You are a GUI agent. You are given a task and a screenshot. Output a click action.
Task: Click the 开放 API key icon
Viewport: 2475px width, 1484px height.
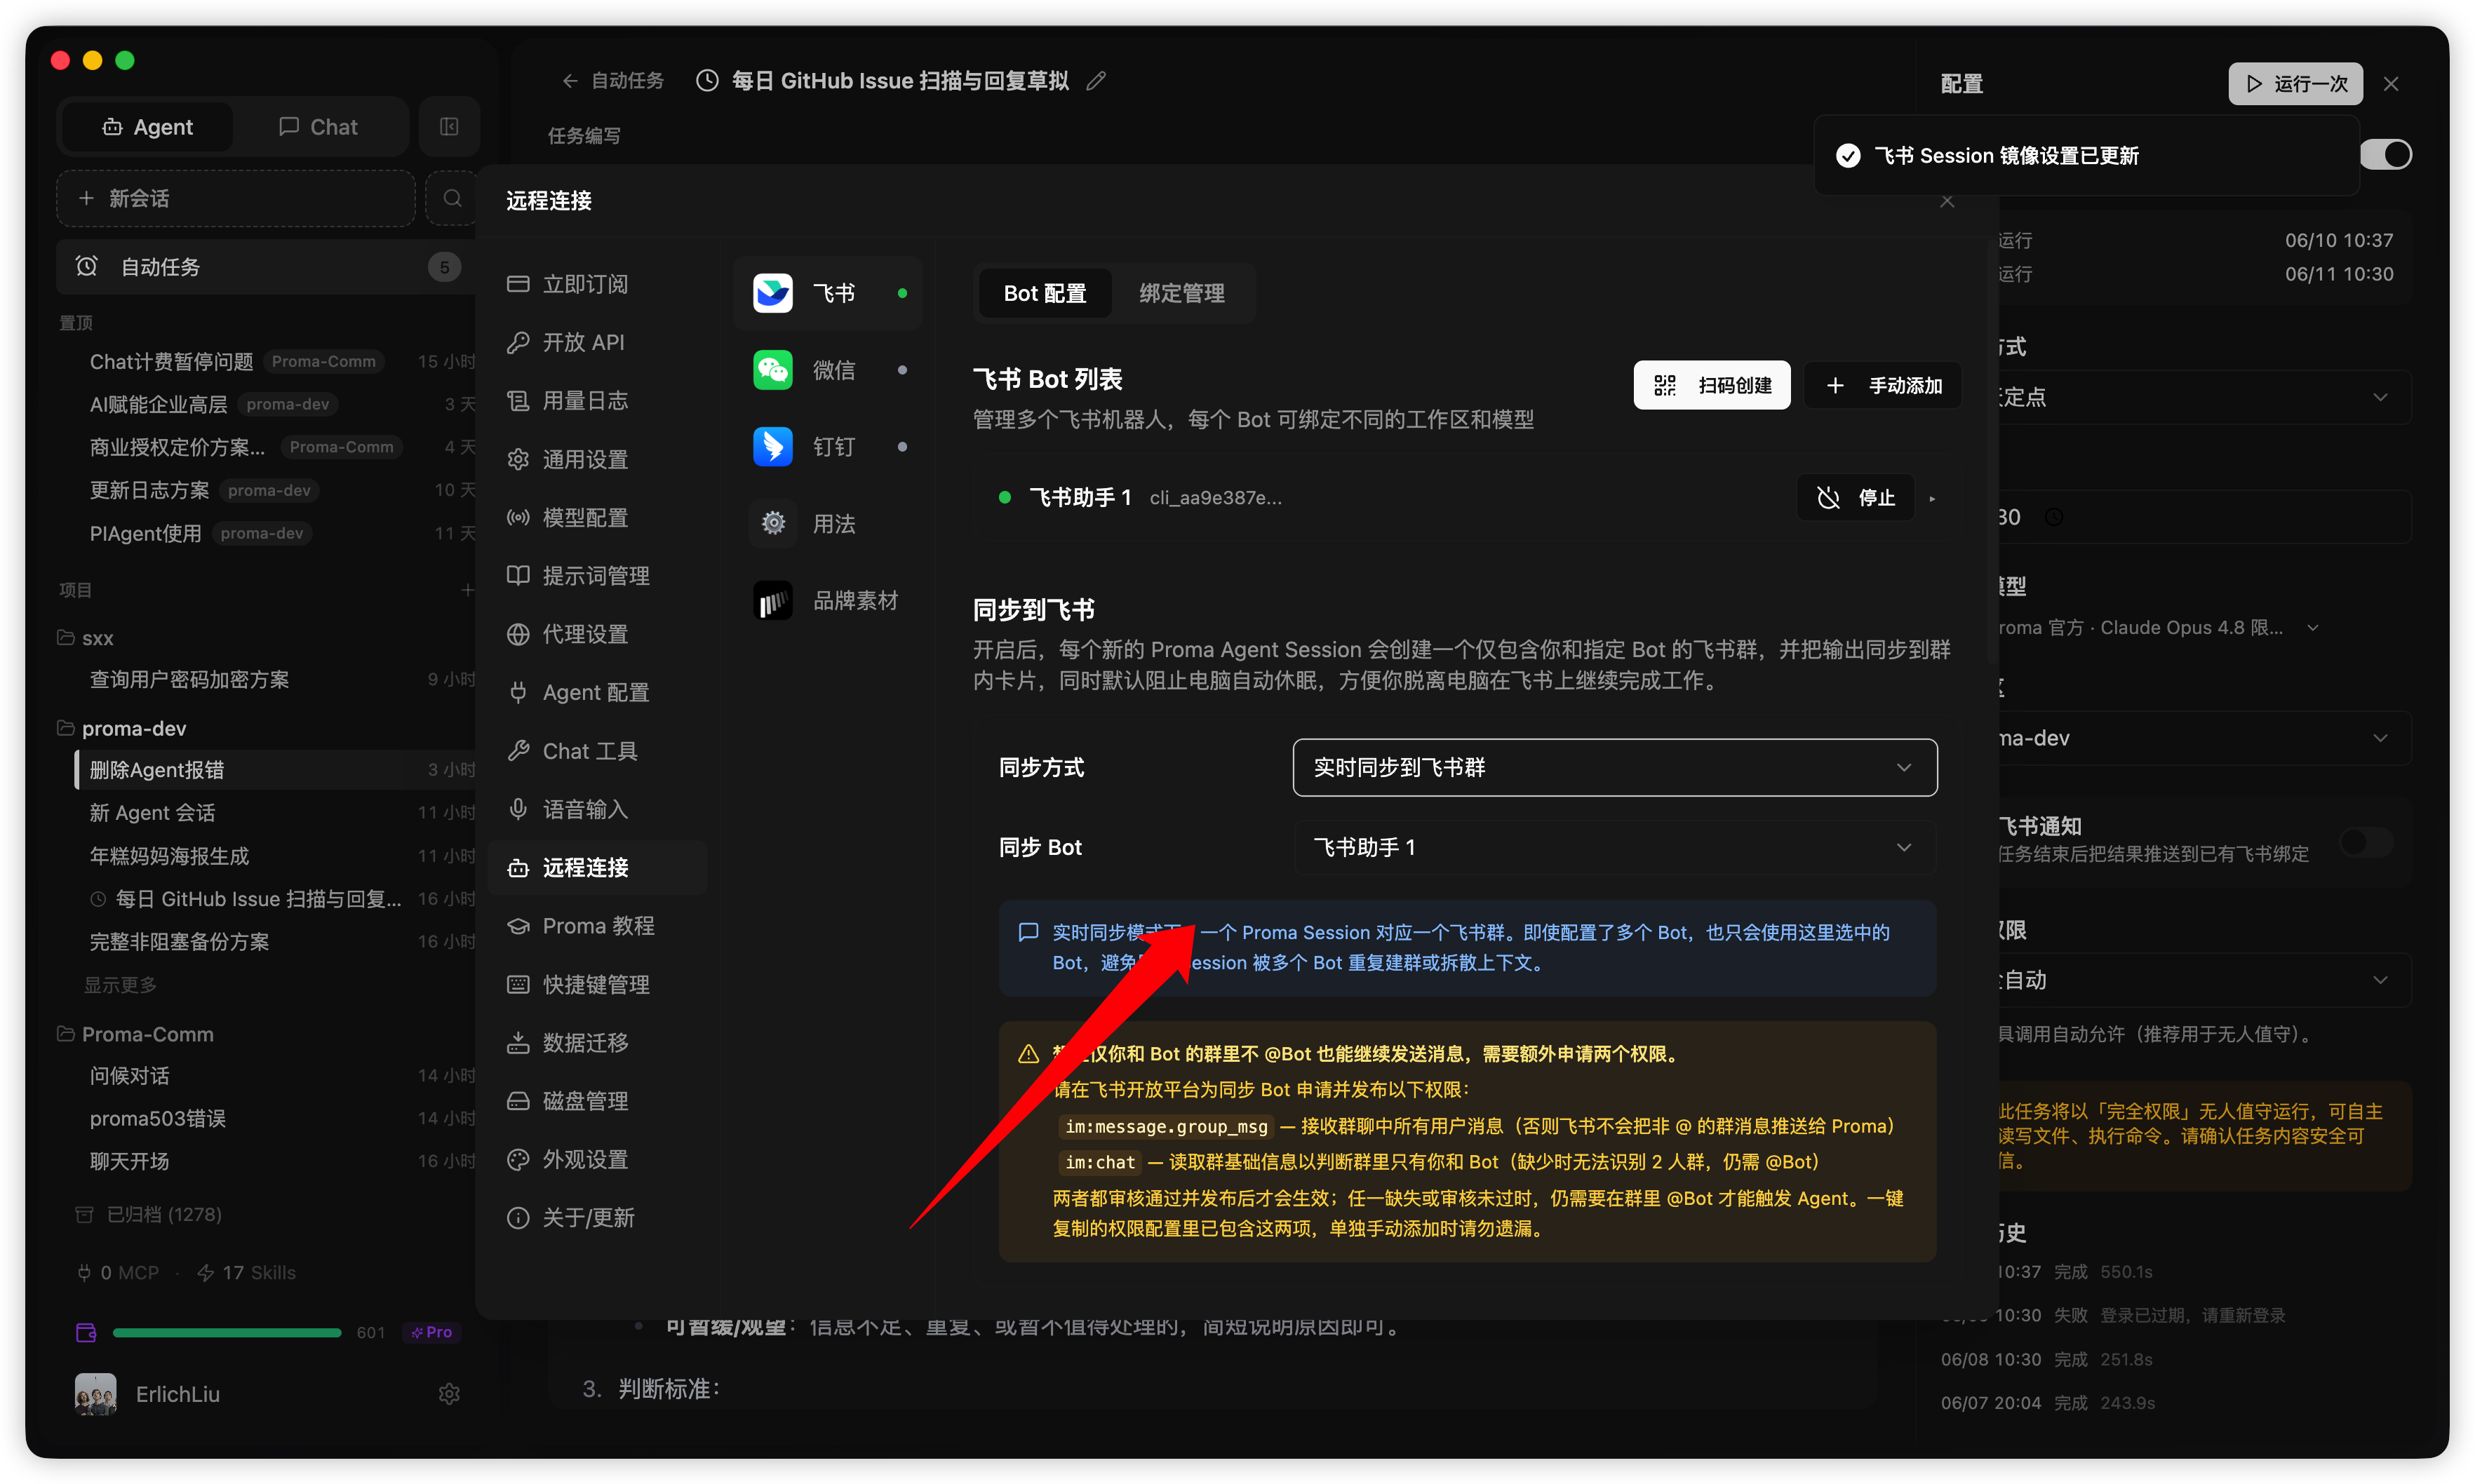click(517, 342)
